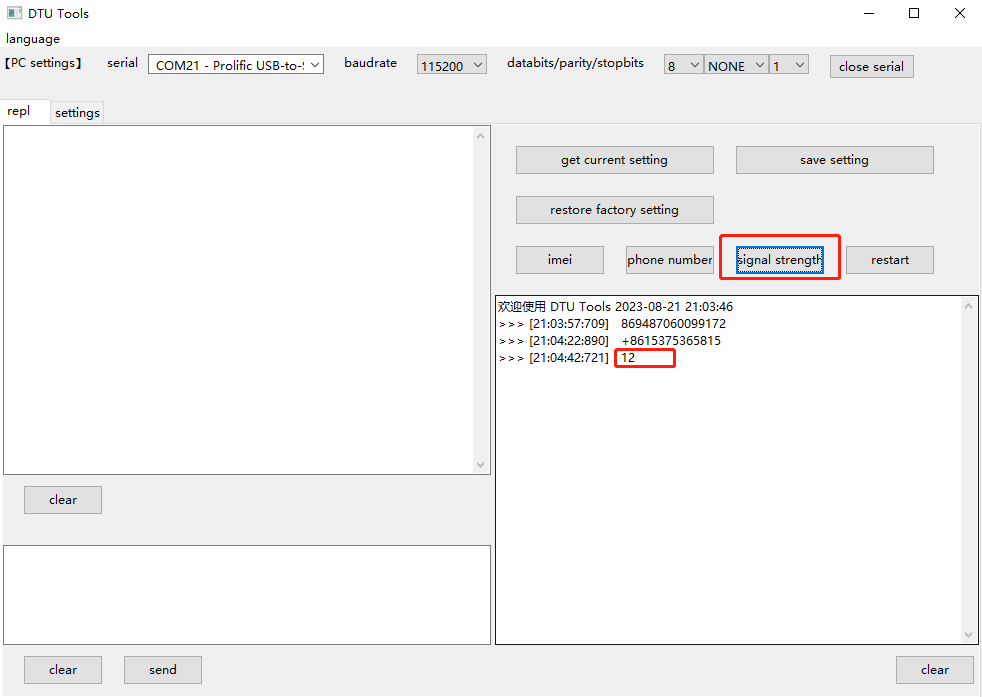982x697 pixels.
Task: Open the language menu
Action: [x=33, y=39]
